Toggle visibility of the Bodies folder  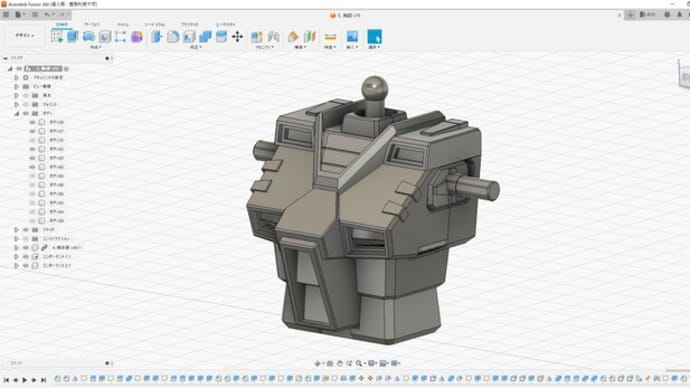(26, 113)
